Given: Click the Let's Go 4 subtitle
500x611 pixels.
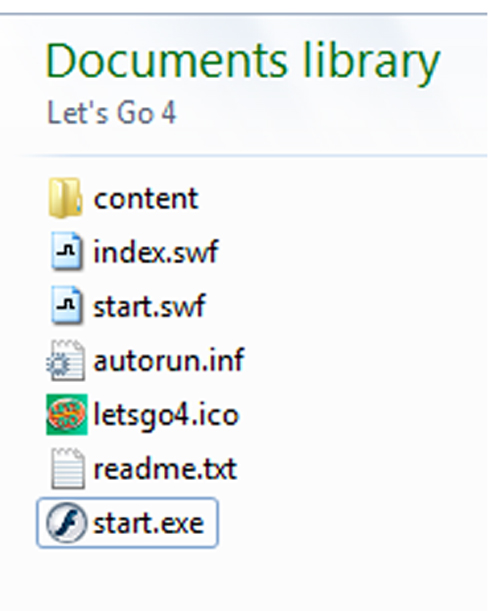Looking at the screenshot, I should pyautogui.click(x=111, y=113).
